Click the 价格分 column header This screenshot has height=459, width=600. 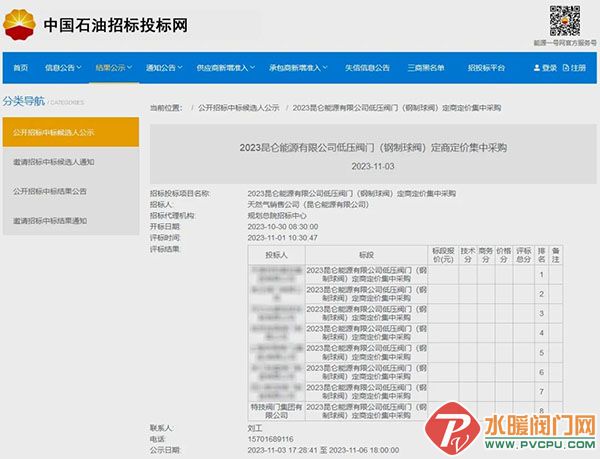(504, 255)
